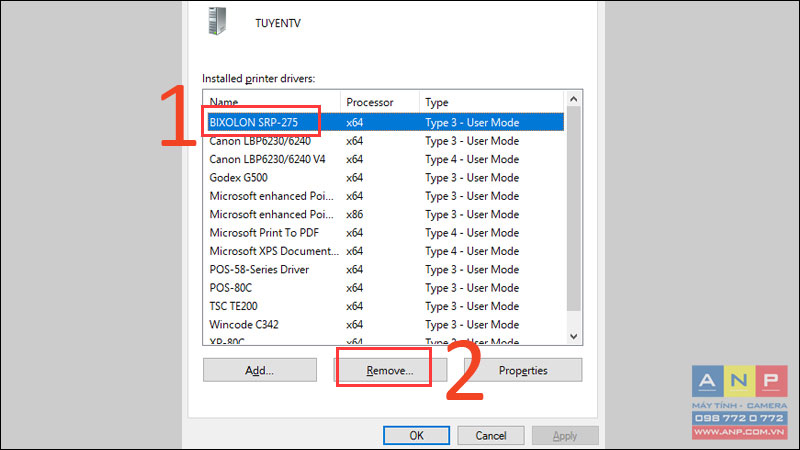Screen dimensions: 800x450
Task: Select the Wincode C342 driver
Action: [x=244, y=324]
